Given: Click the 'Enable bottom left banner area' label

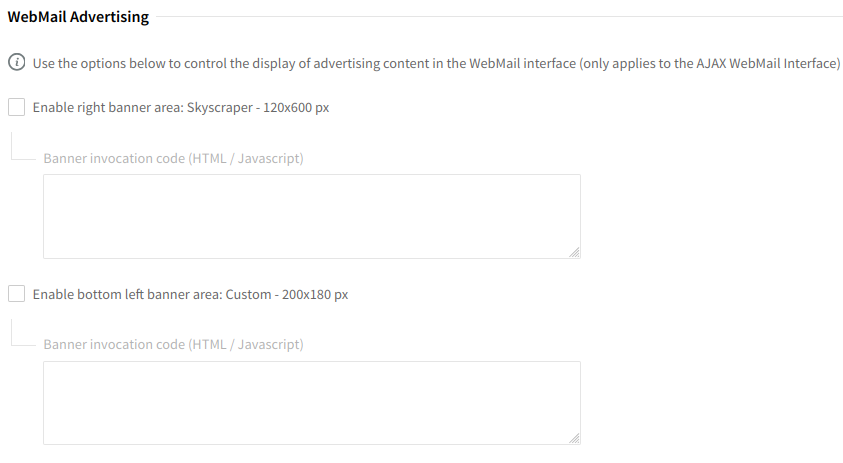Looking at the screenshot, I should 190,294.
